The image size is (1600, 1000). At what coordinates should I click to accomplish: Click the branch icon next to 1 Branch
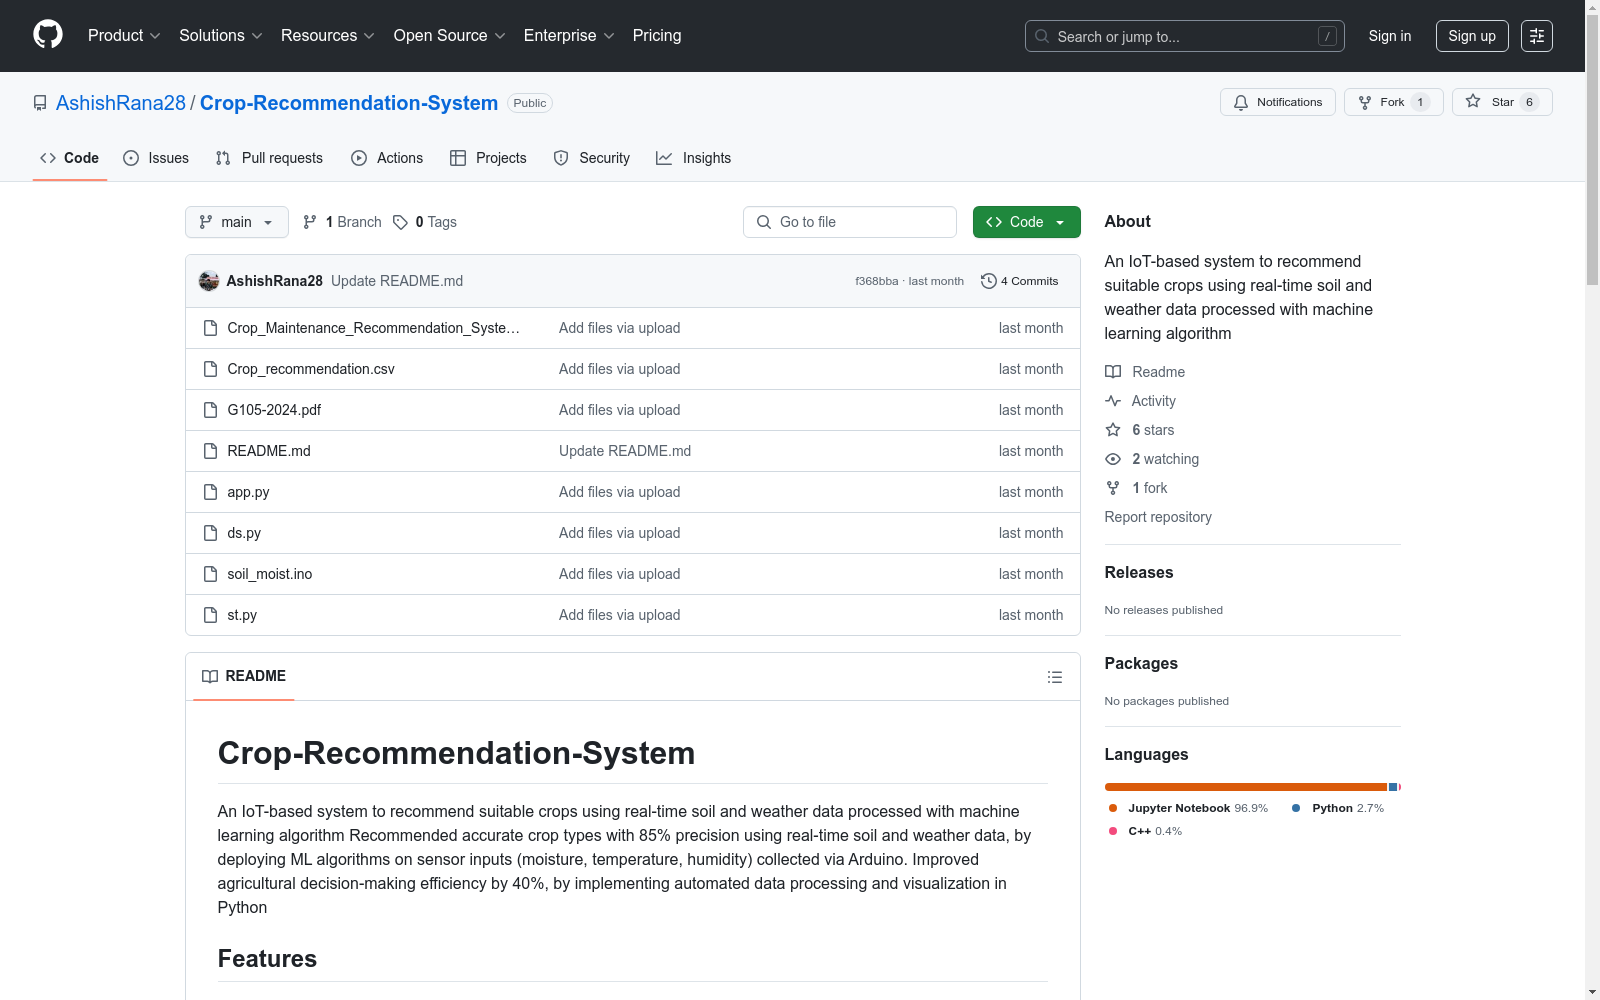[310, 222]
